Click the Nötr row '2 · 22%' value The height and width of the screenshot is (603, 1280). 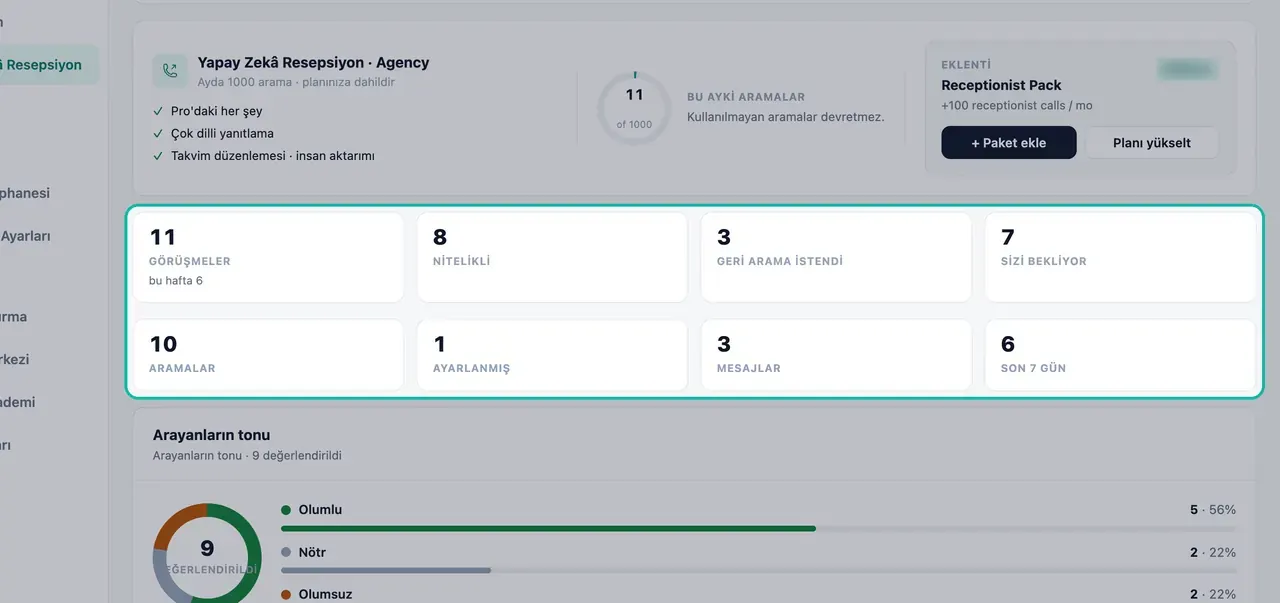pyautogui.click(x=1213, y=552)
